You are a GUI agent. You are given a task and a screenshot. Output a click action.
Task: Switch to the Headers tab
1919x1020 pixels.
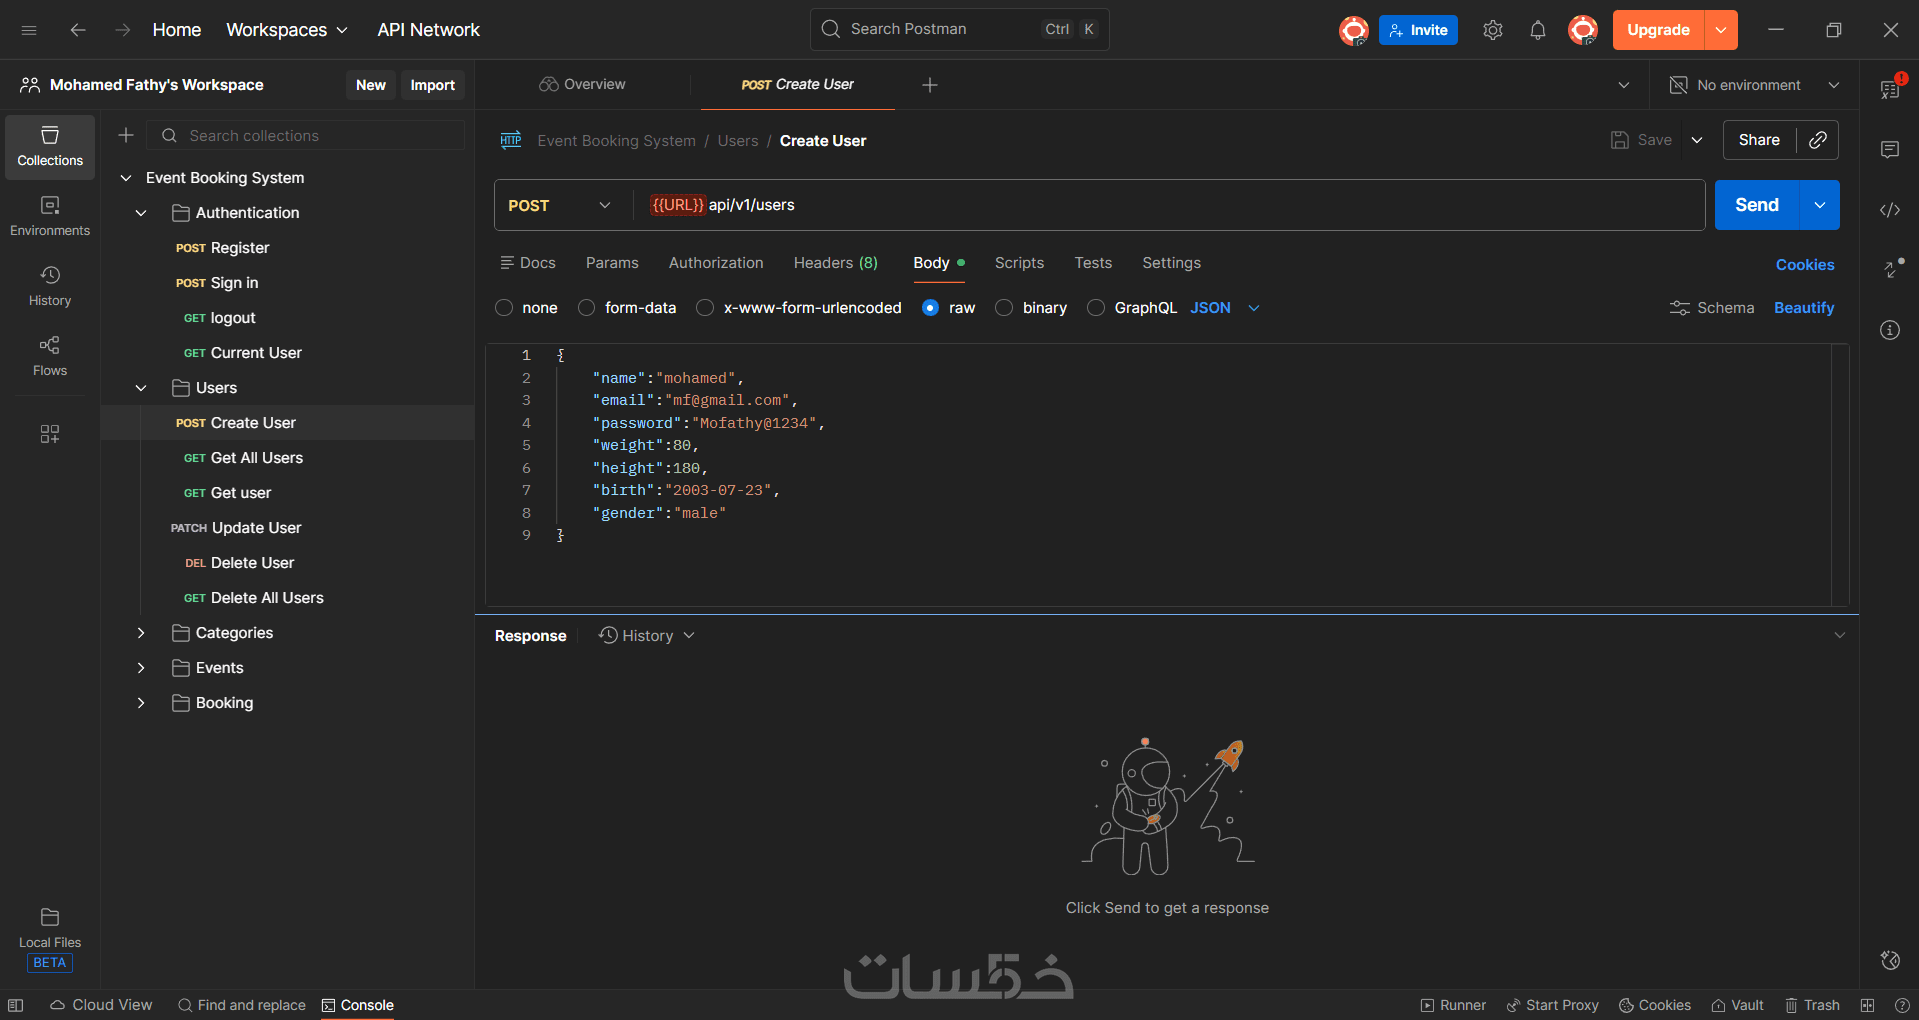coord(836,263)
